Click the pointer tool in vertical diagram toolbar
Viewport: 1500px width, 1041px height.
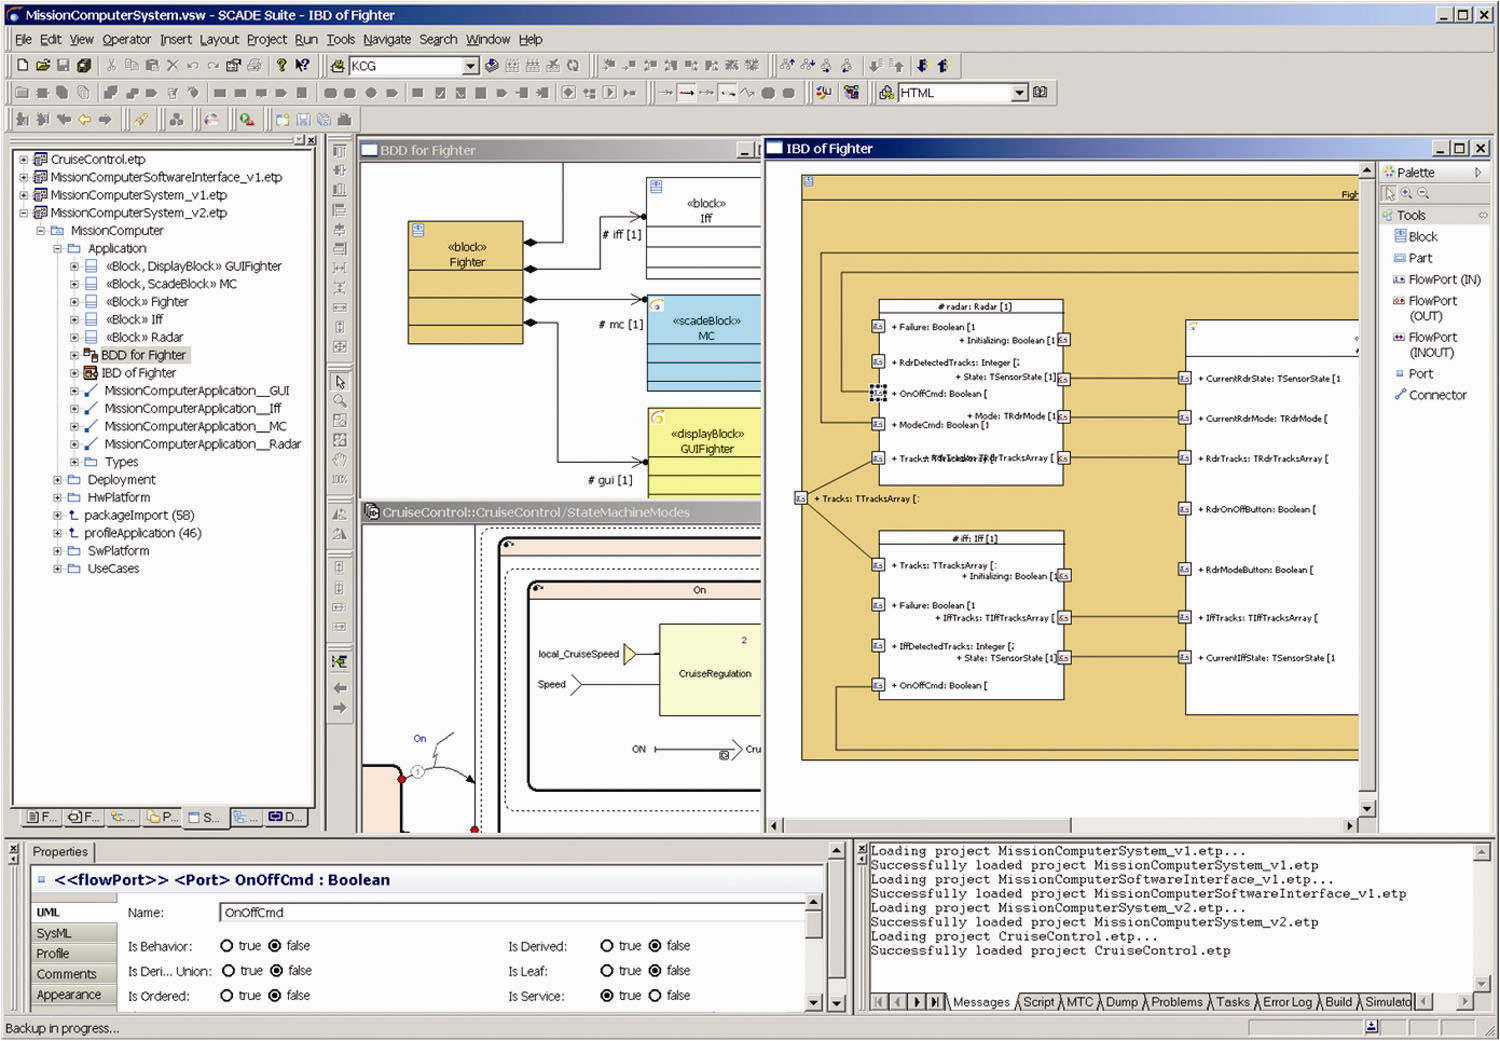[x=340, y=382]
